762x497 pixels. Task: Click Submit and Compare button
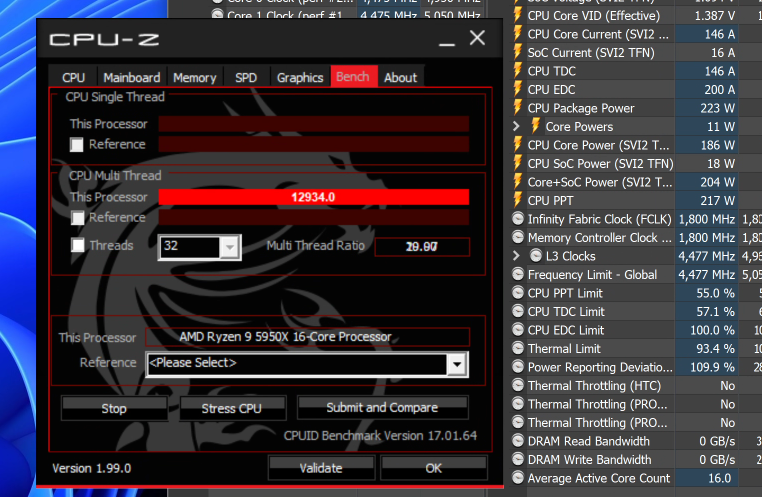[x=382, y=408]
